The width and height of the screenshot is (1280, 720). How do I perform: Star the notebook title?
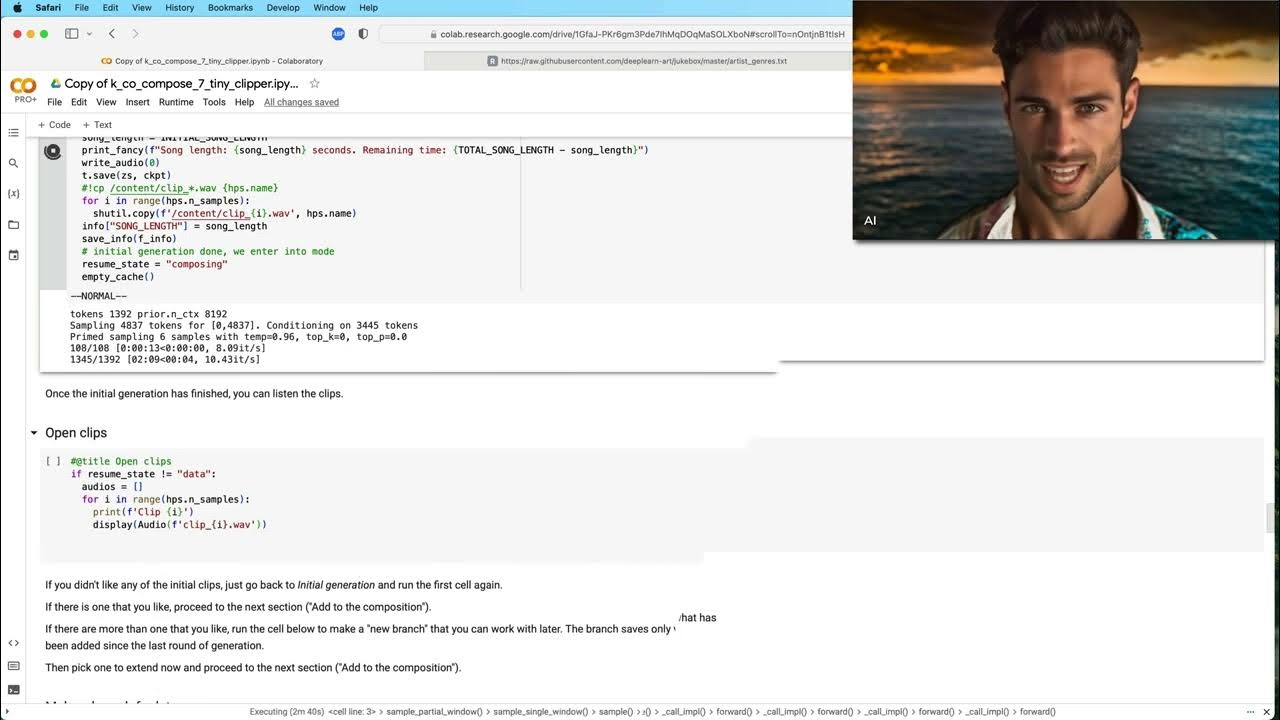pos(314,84)
